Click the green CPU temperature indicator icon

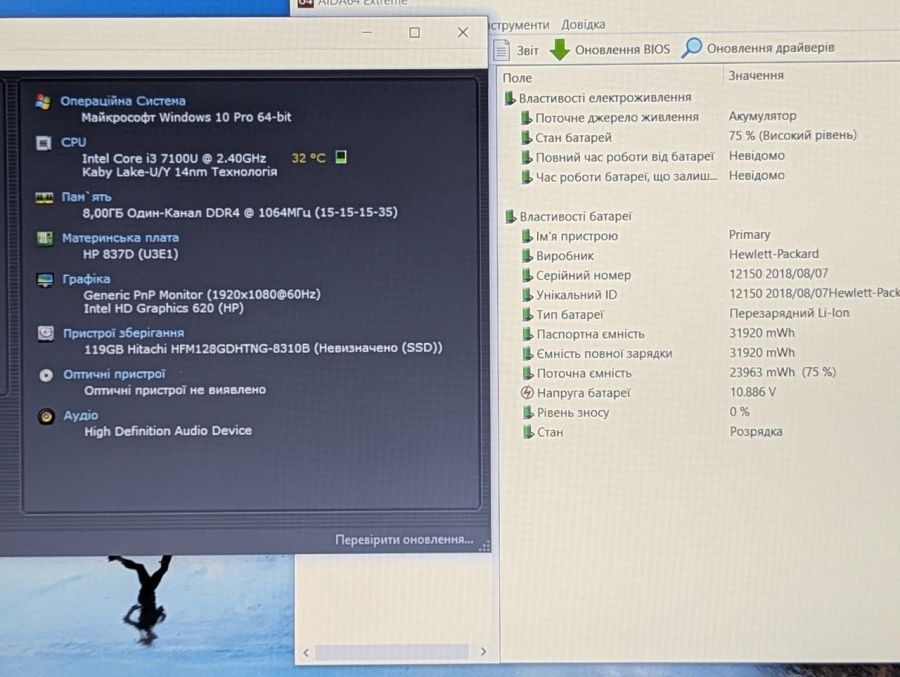pos(341,157)
